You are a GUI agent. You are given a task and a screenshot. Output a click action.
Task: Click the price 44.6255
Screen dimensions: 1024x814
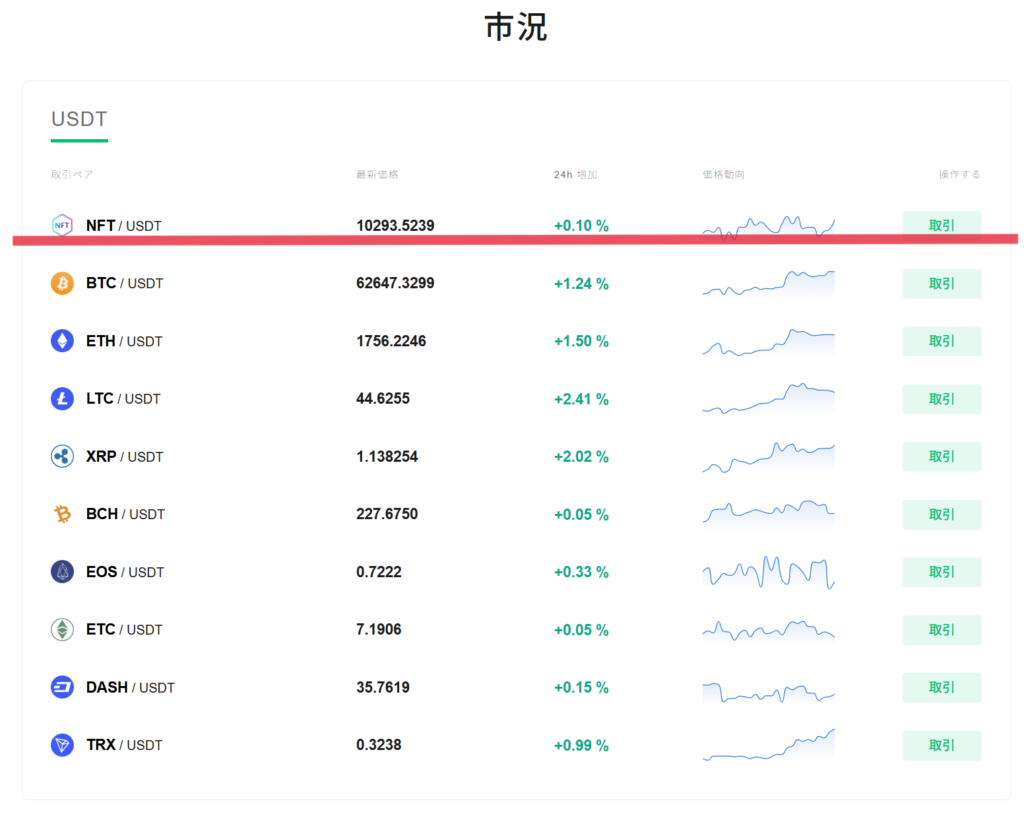pyautogui.click(x=383, y=399)
